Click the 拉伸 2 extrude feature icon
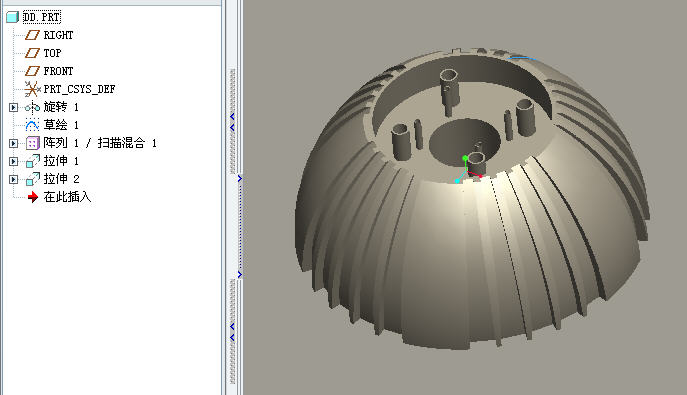Screen dimensions: 687x395 click(32, 179)
